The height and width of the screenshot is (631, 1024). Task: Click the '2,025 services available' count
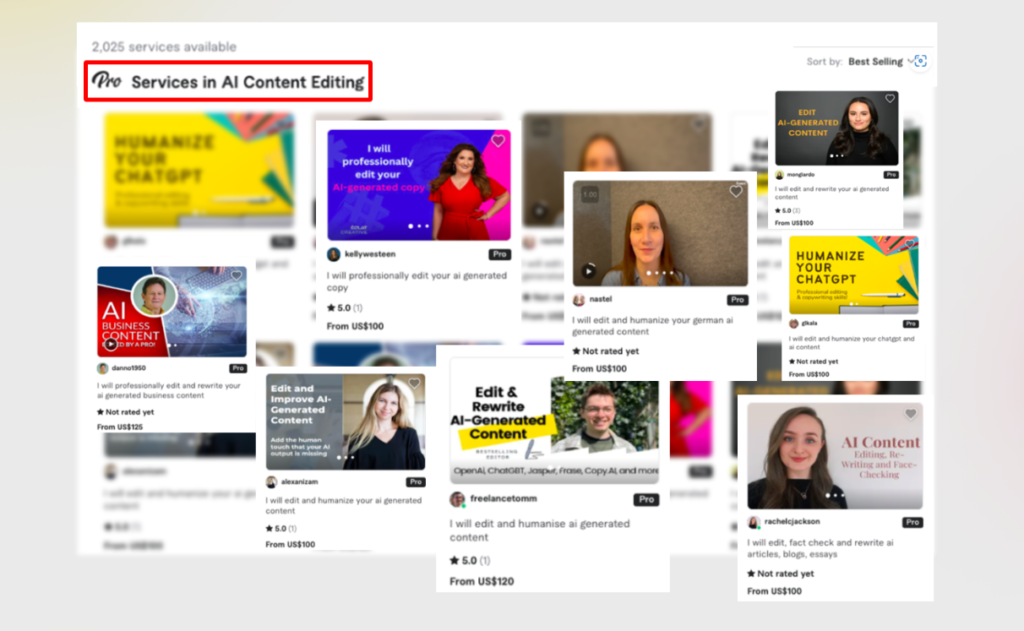[x=164, y=46]
